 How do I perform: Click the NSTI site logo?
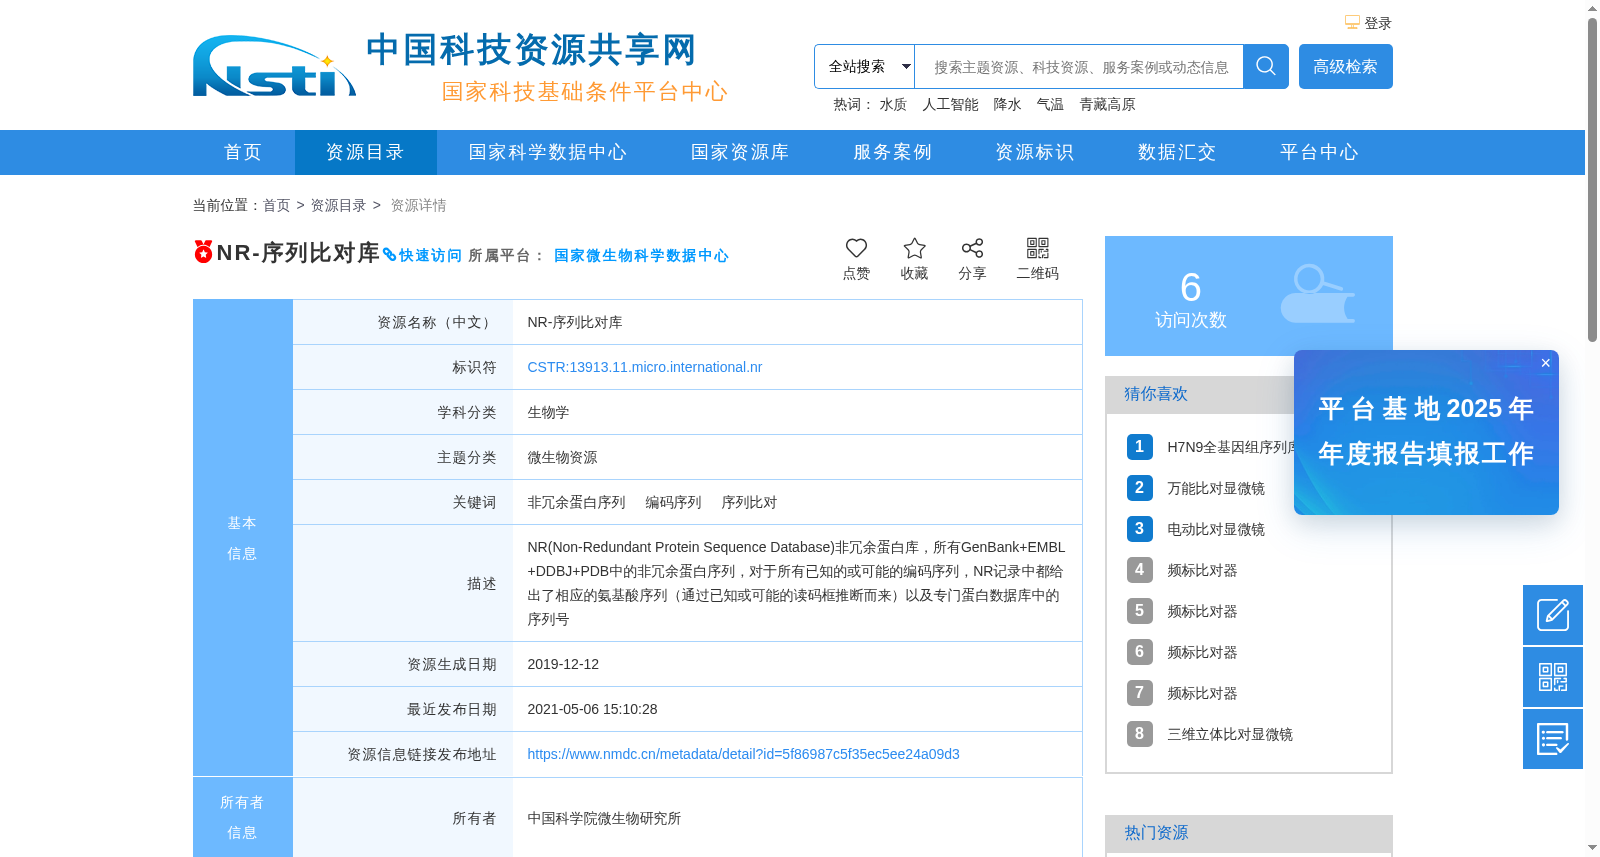[x=274, y=66]
